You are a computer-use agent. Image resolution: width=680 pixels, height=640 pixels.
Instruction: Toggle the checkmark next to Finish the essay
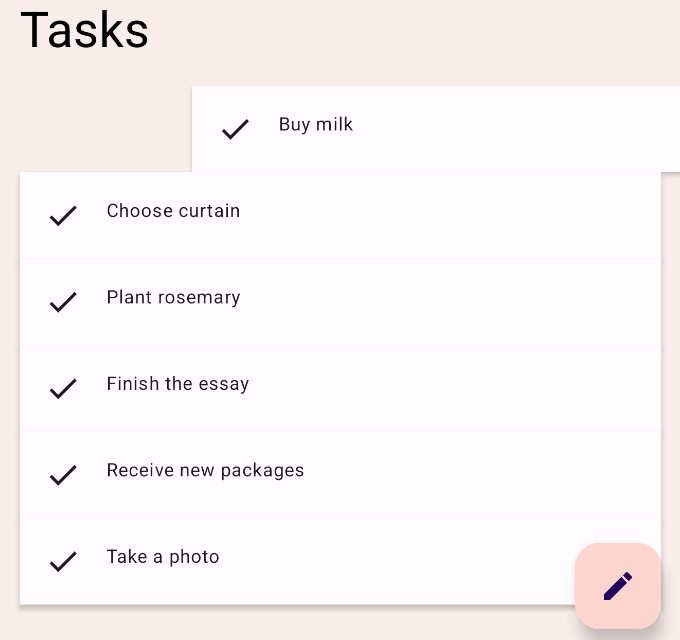[63, 388]
